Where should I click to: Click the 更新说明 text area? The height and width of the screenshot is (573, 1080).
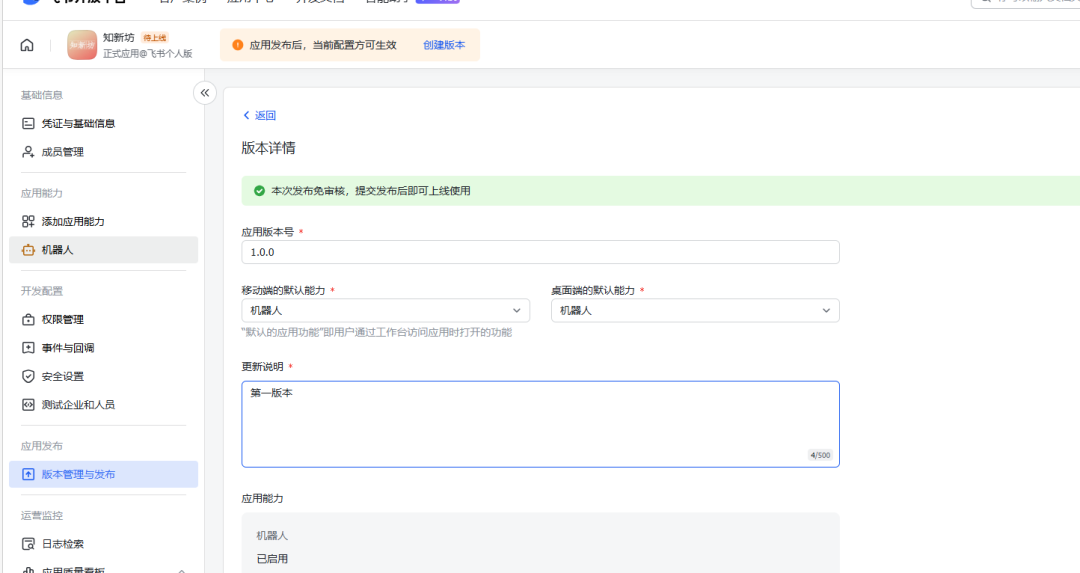tap(540, 424)
